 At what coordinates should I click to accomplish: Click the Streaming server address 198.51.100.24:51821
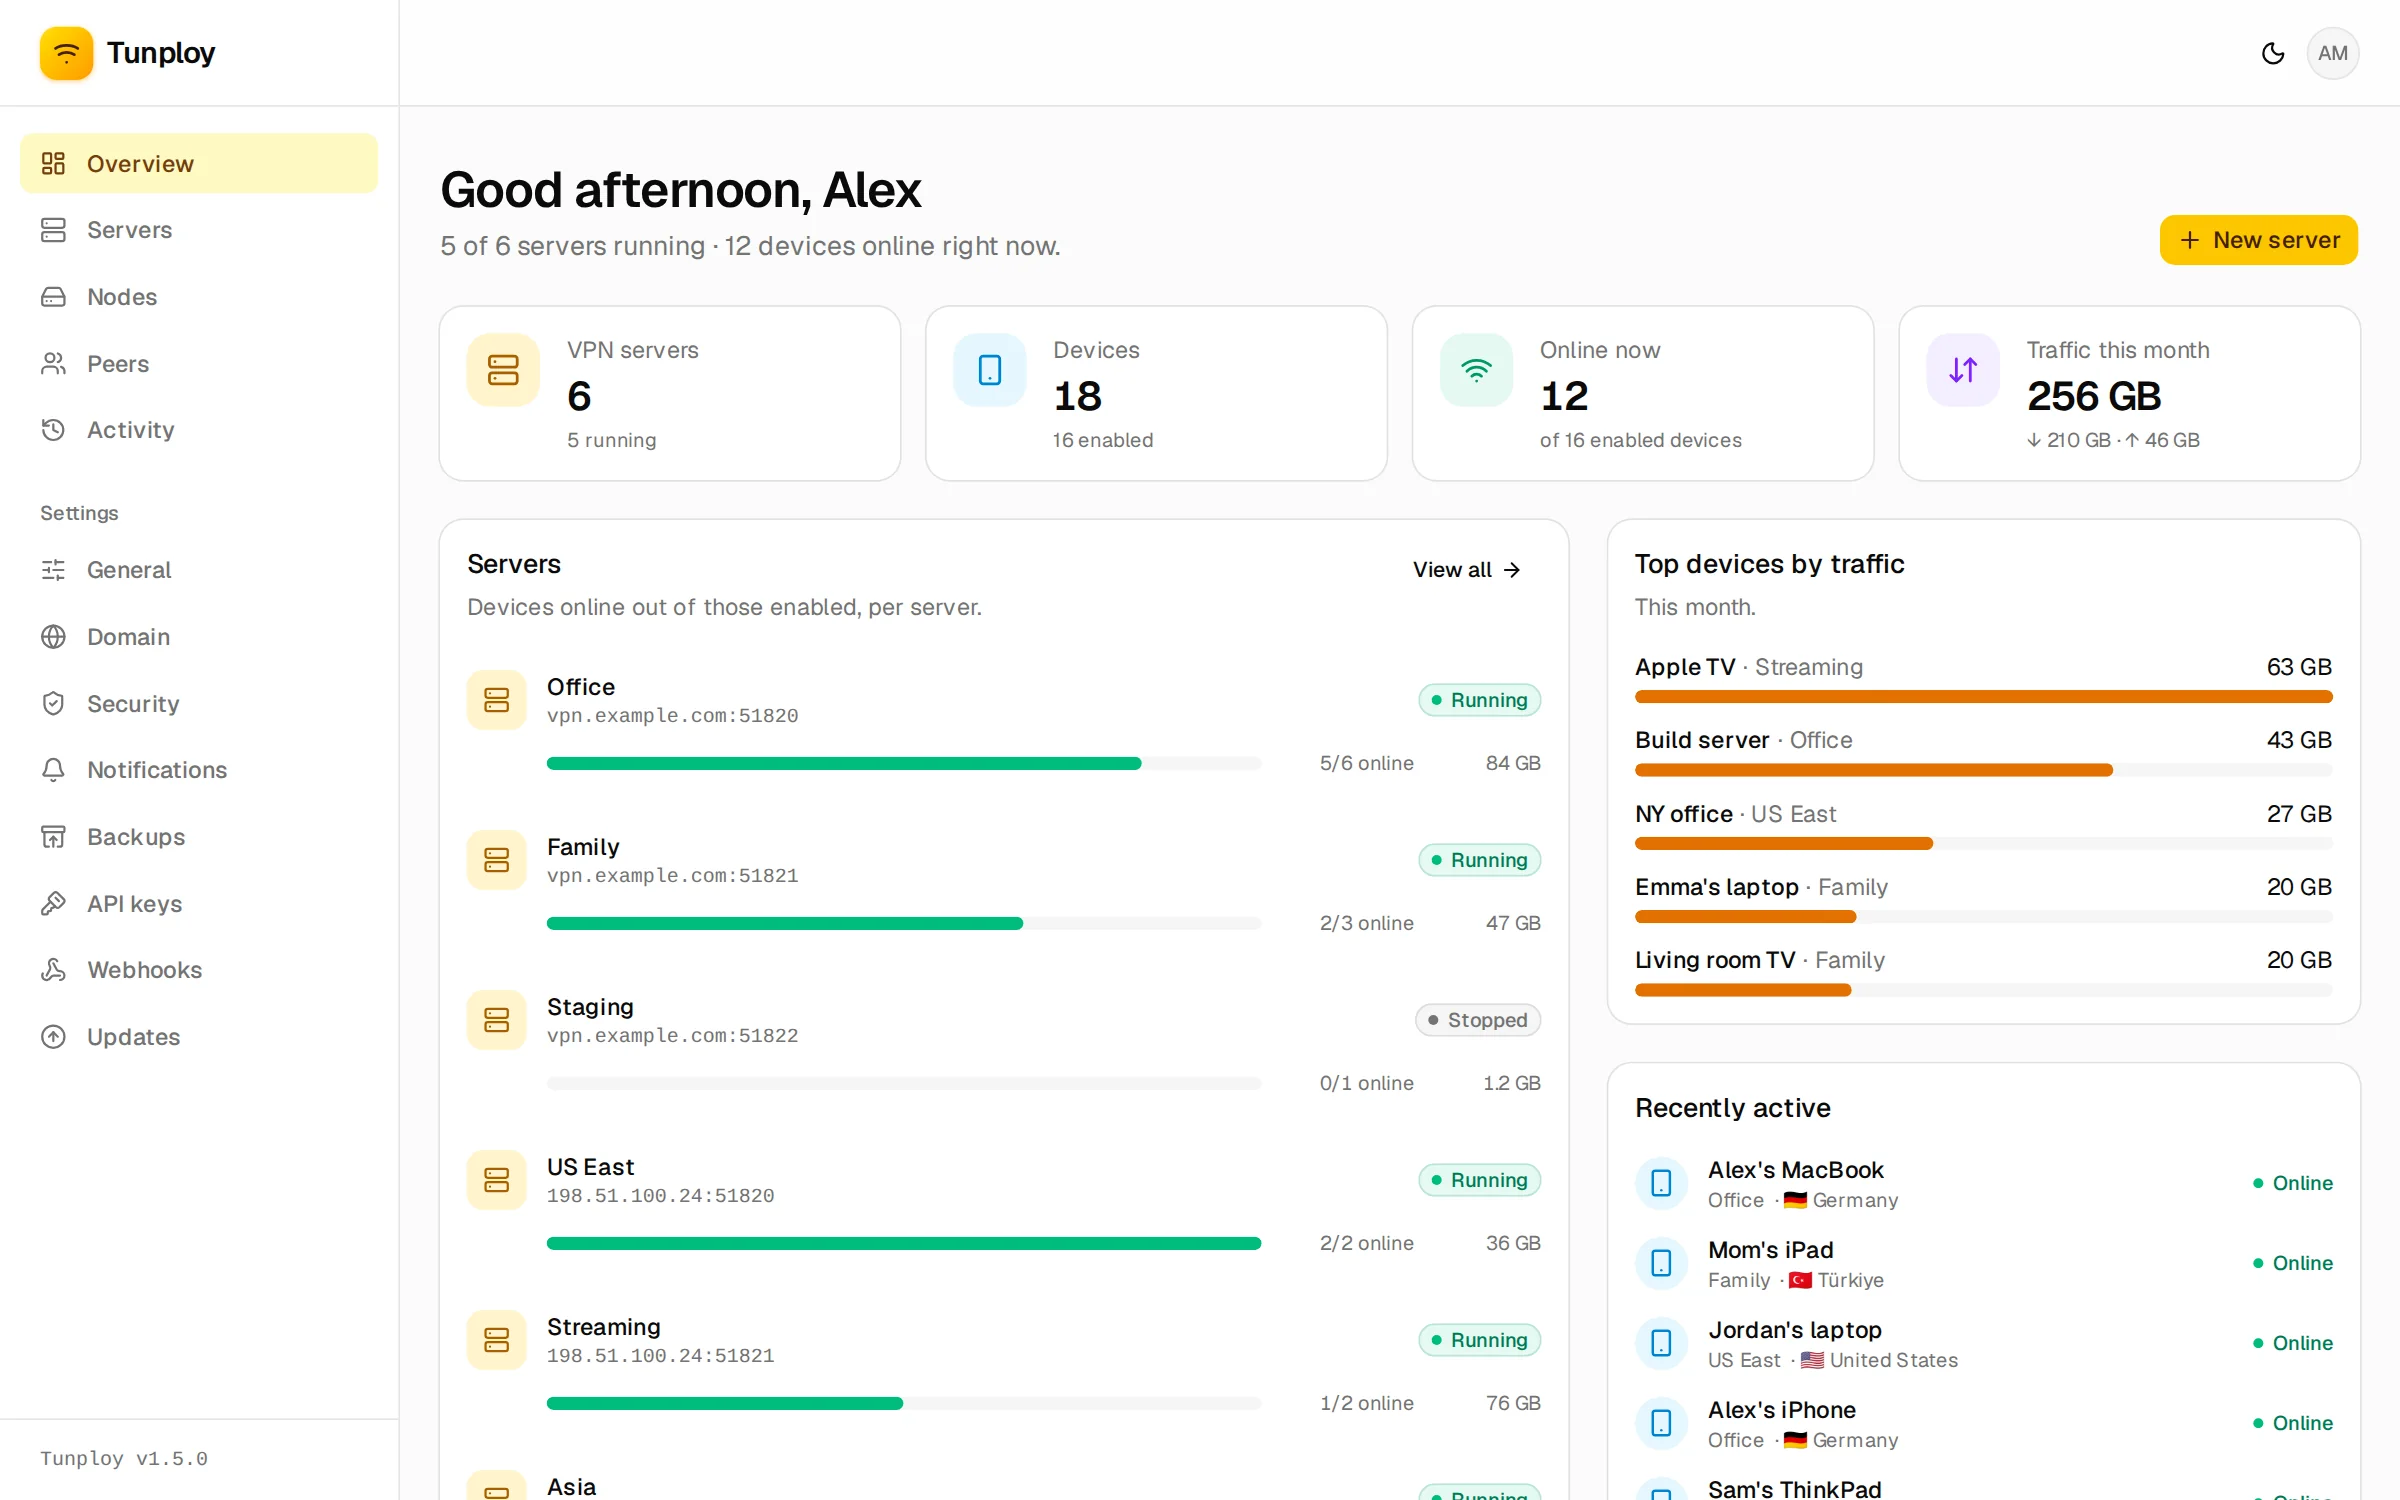[x=660, y=1356]
